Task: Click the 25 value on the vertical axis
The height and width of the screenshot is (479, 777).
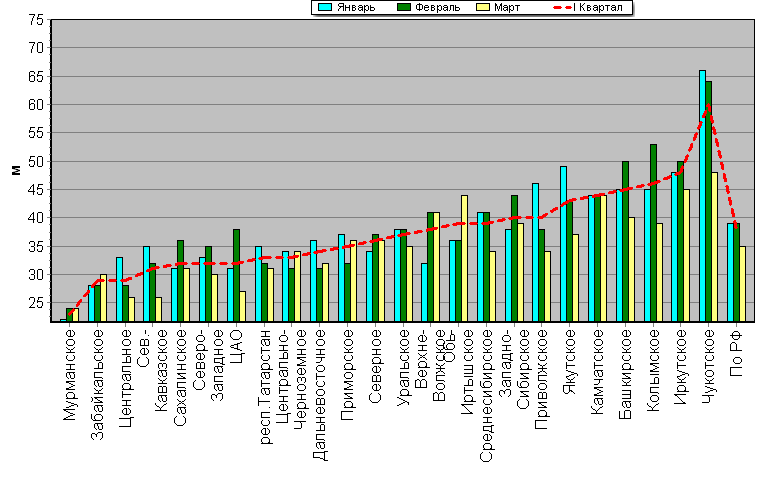Action: coord(37,303)
